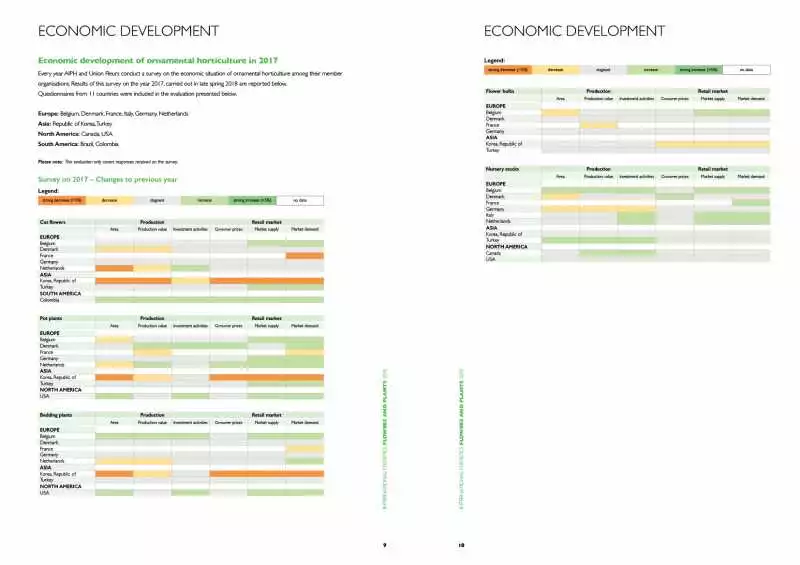Click the orange France market demand cell in Cut flowers

[305, 256]
